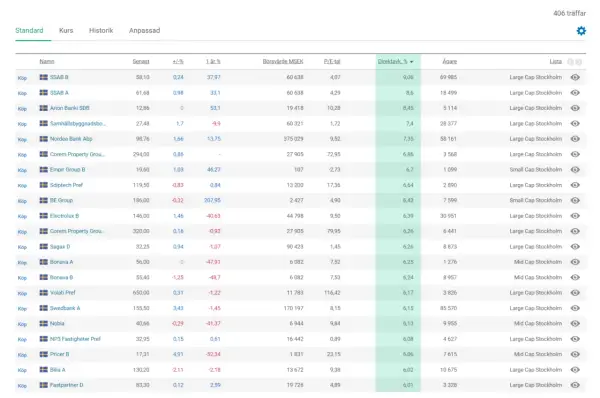The width and height of the screenshot is (600, 398).
Task: Click eye icon in Bonava B row
Action: 575,277
